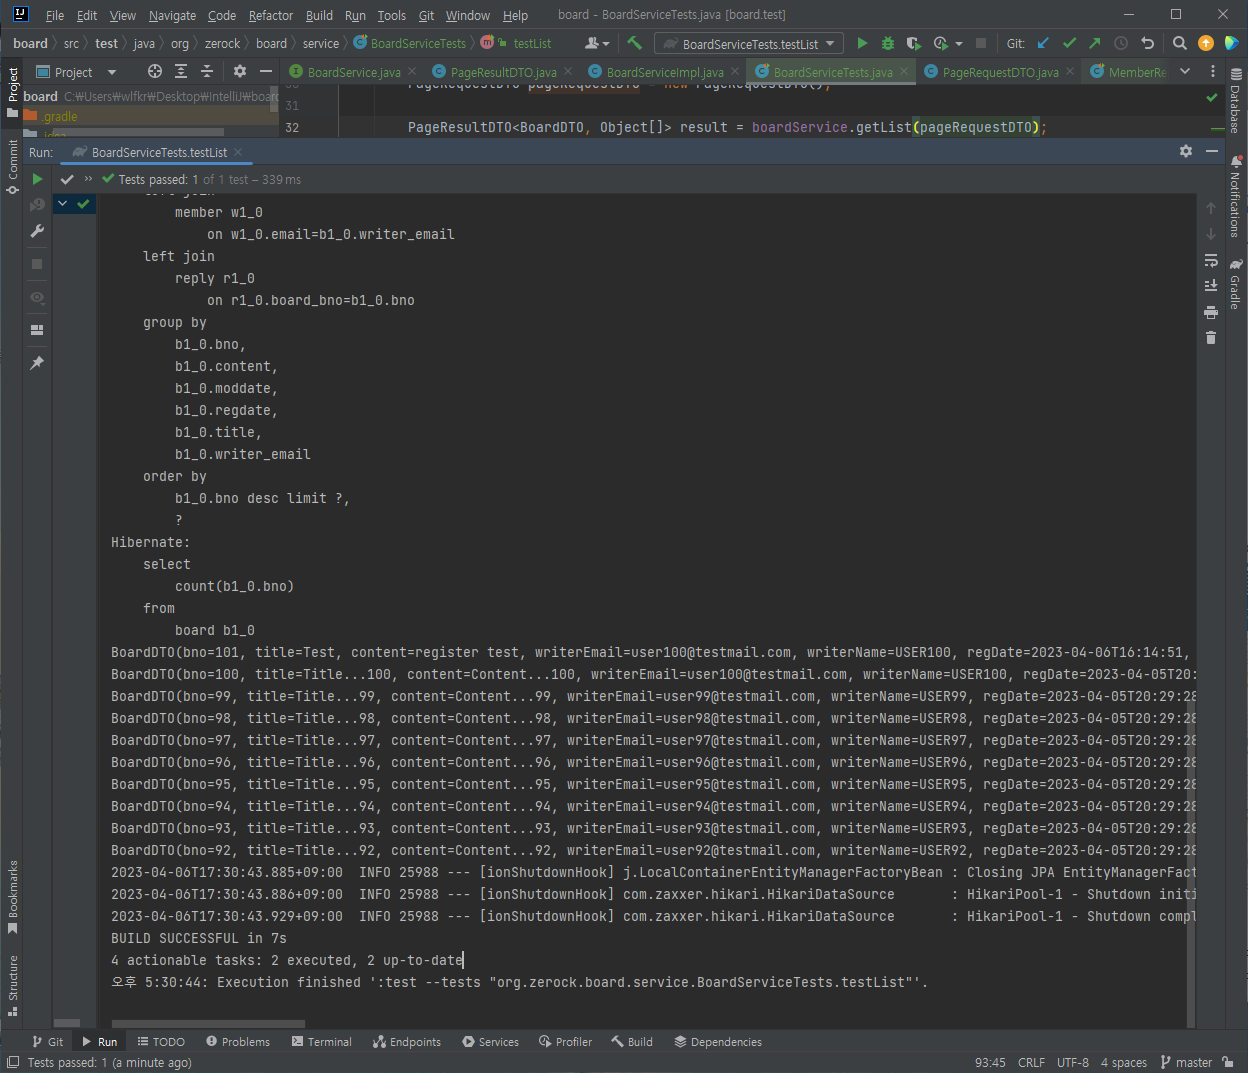Click the Run console horizontal scrollbar

[208, 1024]
